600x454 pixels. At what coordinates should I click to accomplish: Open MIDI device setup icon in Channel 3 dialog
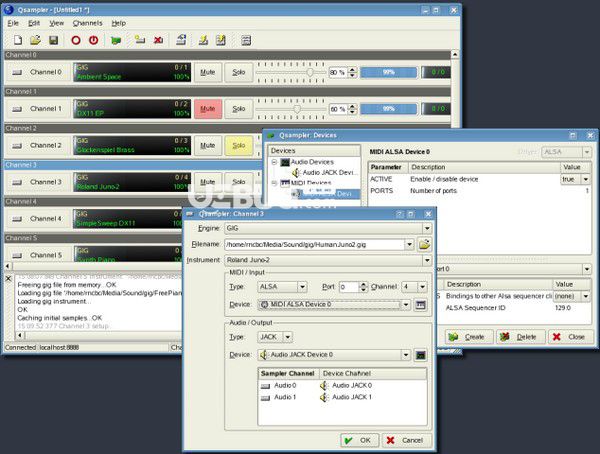[420, 305]
